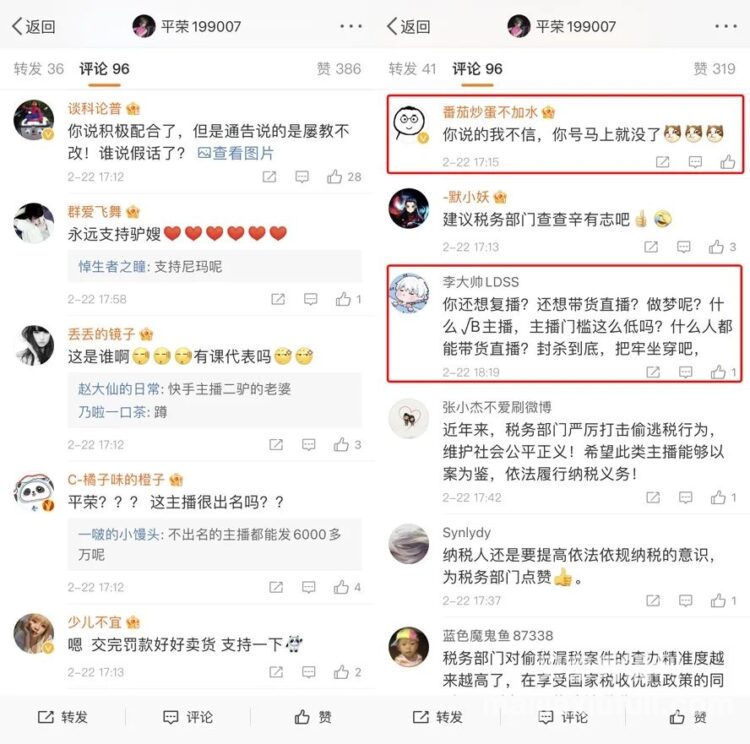The image size is (750, 744).
Task: Like the comment by 番茄炒蛋不加水
Action: (728, 162)
